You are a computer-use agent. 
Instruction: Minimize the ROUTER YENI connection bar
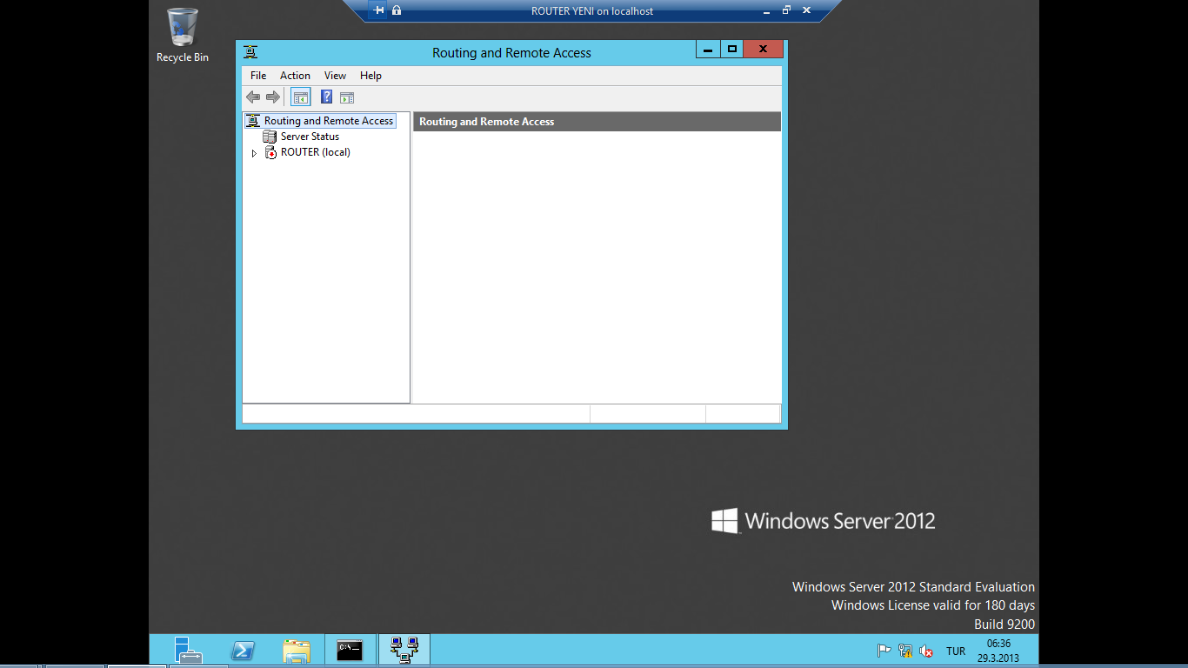[767, 11]
